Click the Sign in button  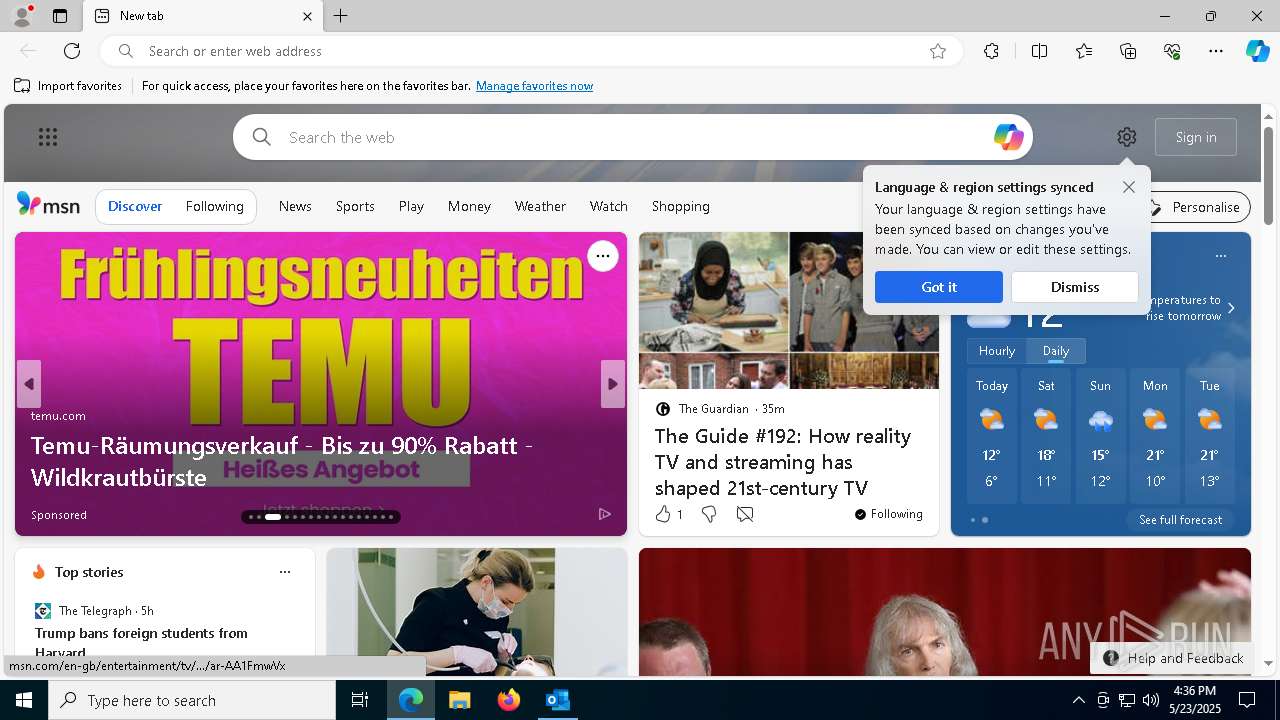[1196, 137]
